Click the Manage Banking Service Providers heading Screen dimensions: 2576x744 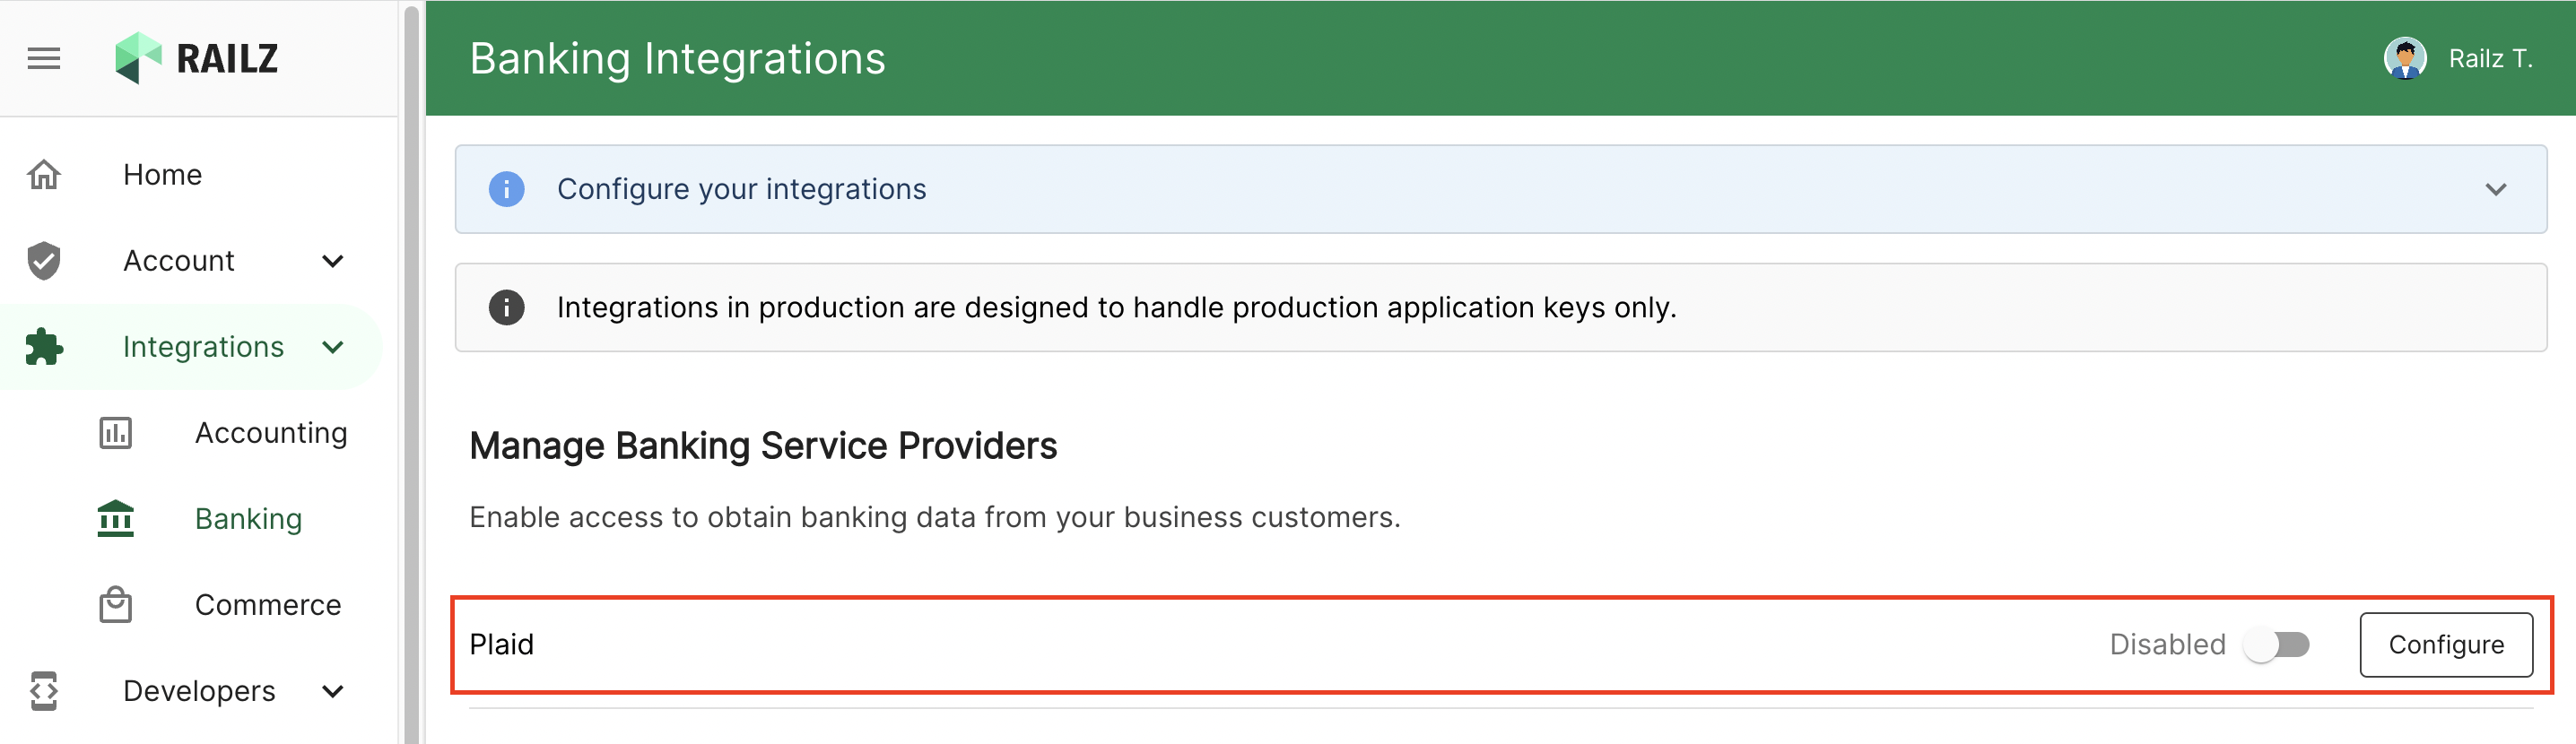763,445
